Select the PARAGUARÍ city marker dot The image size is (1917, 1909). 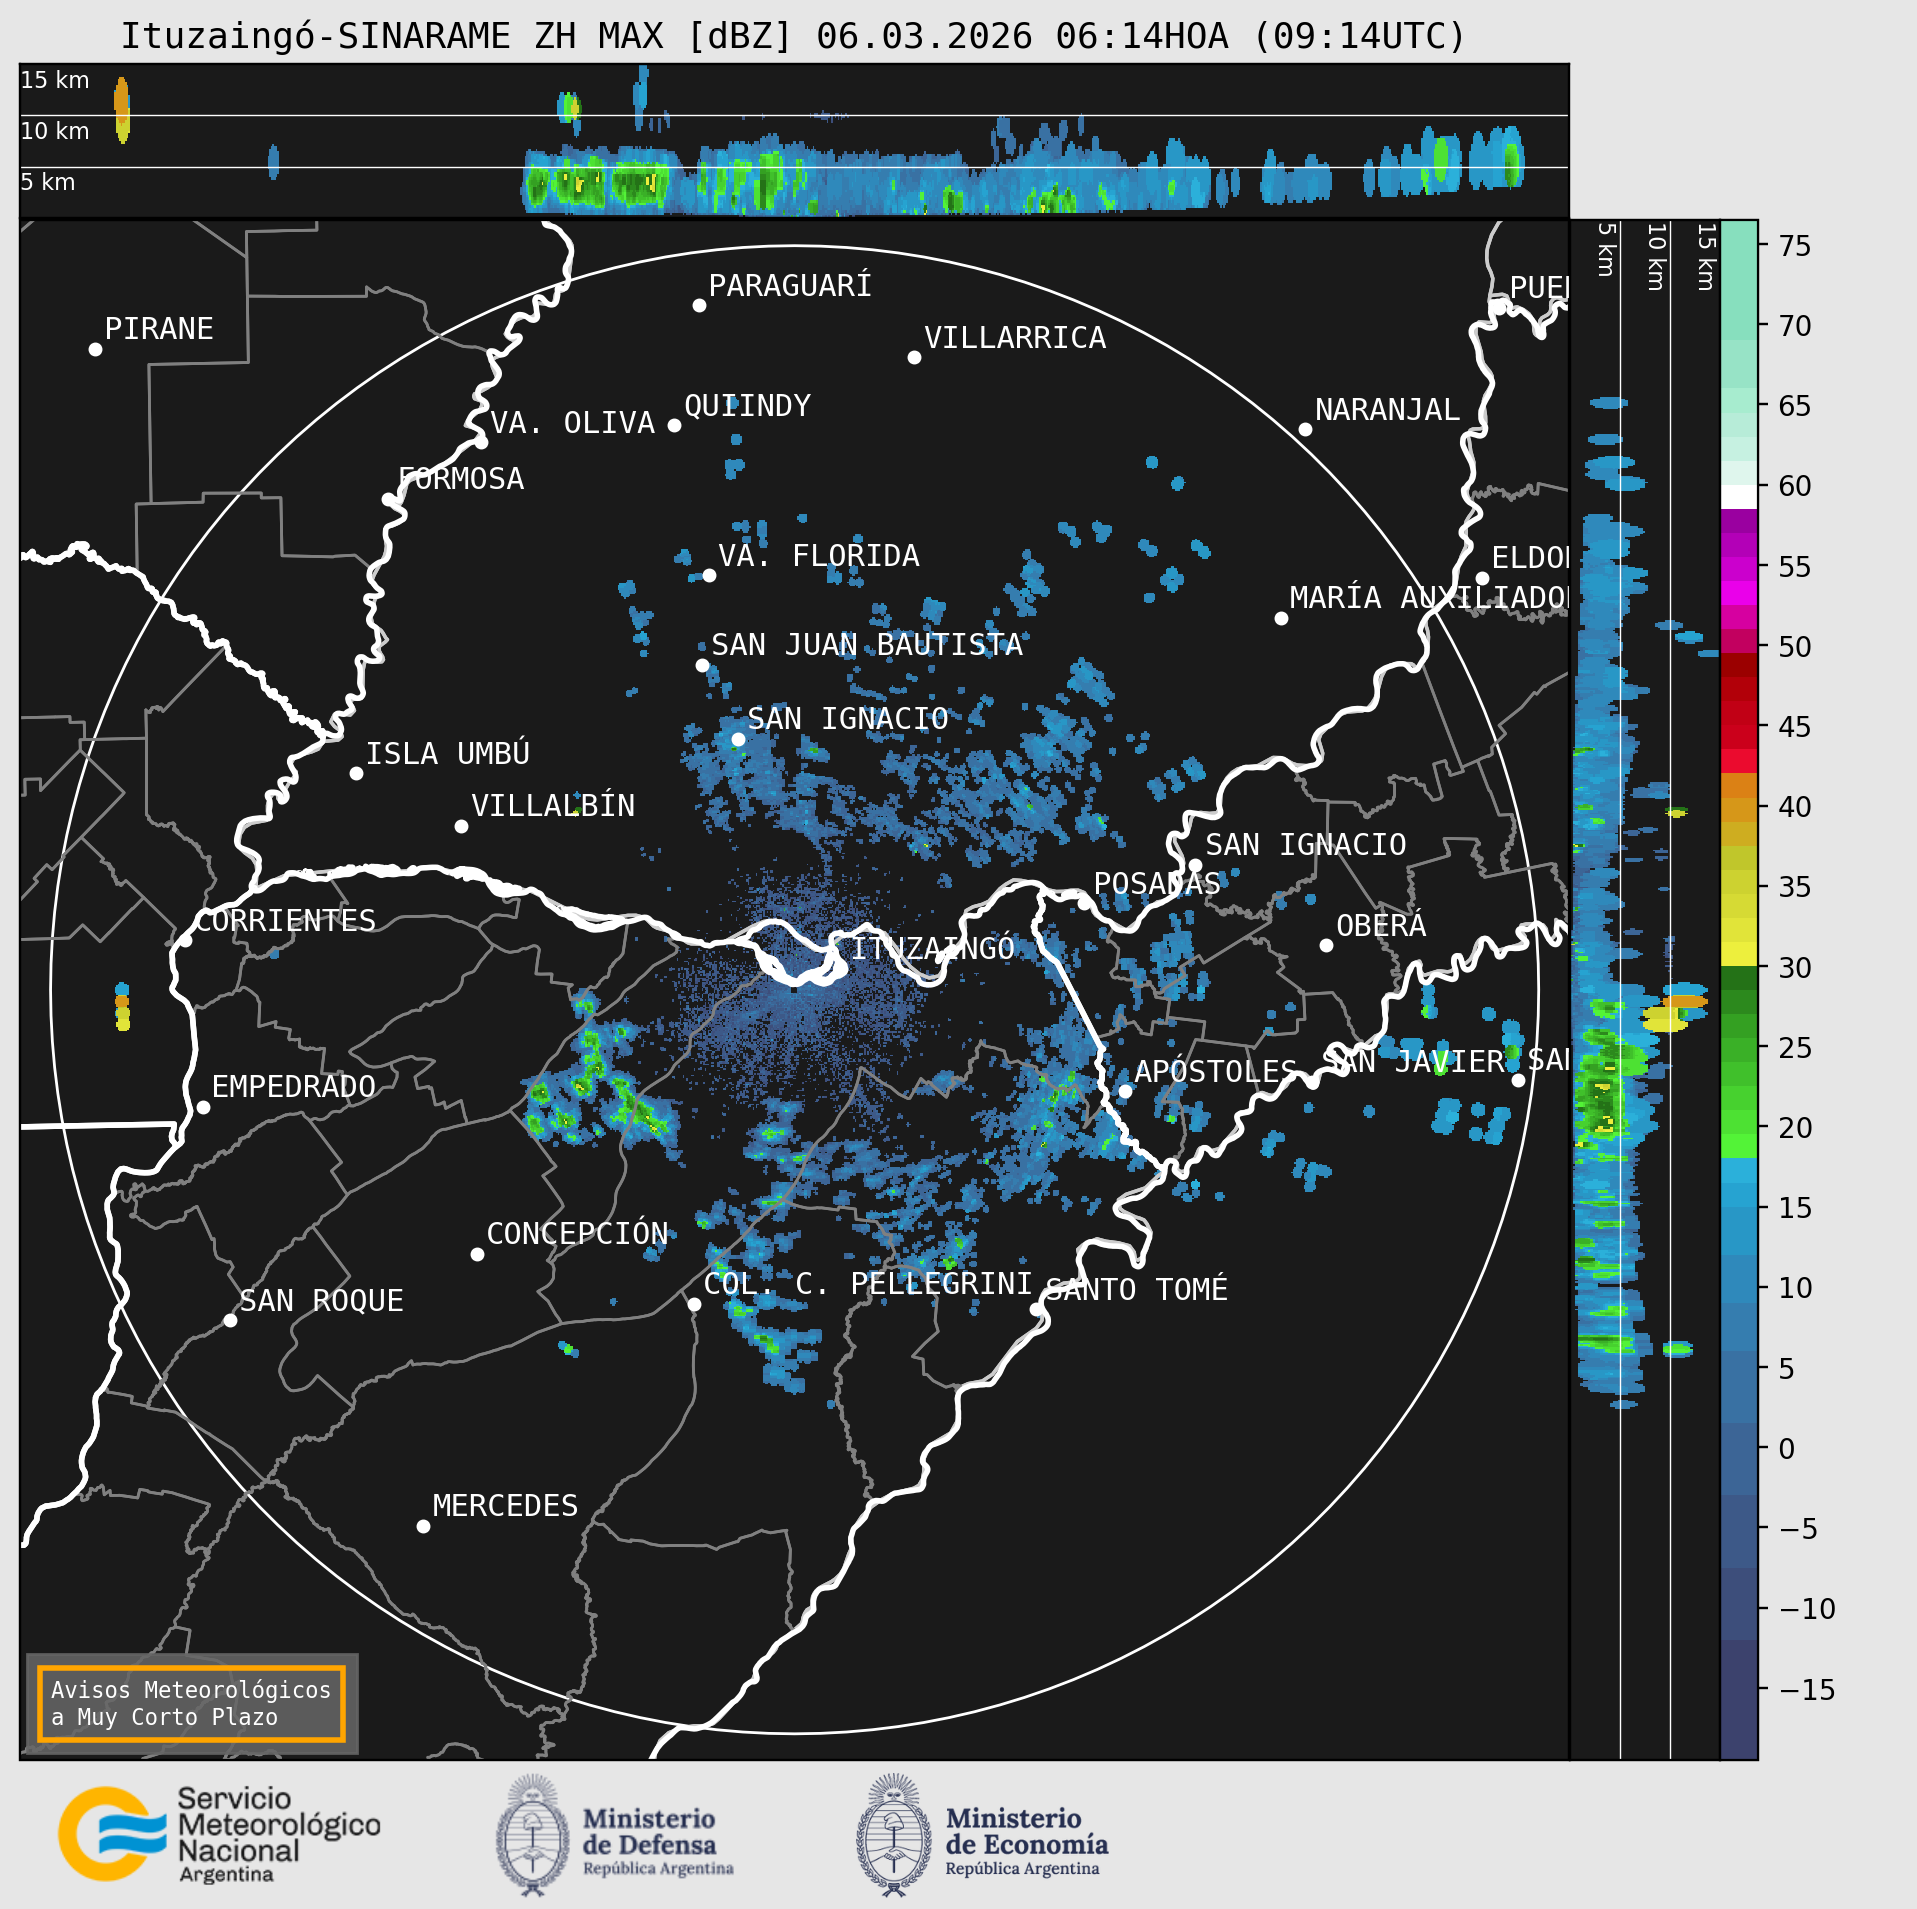coord(699,305)
